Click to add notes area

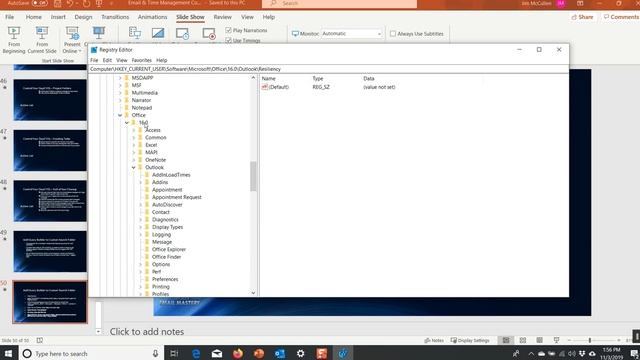(147, 331)
